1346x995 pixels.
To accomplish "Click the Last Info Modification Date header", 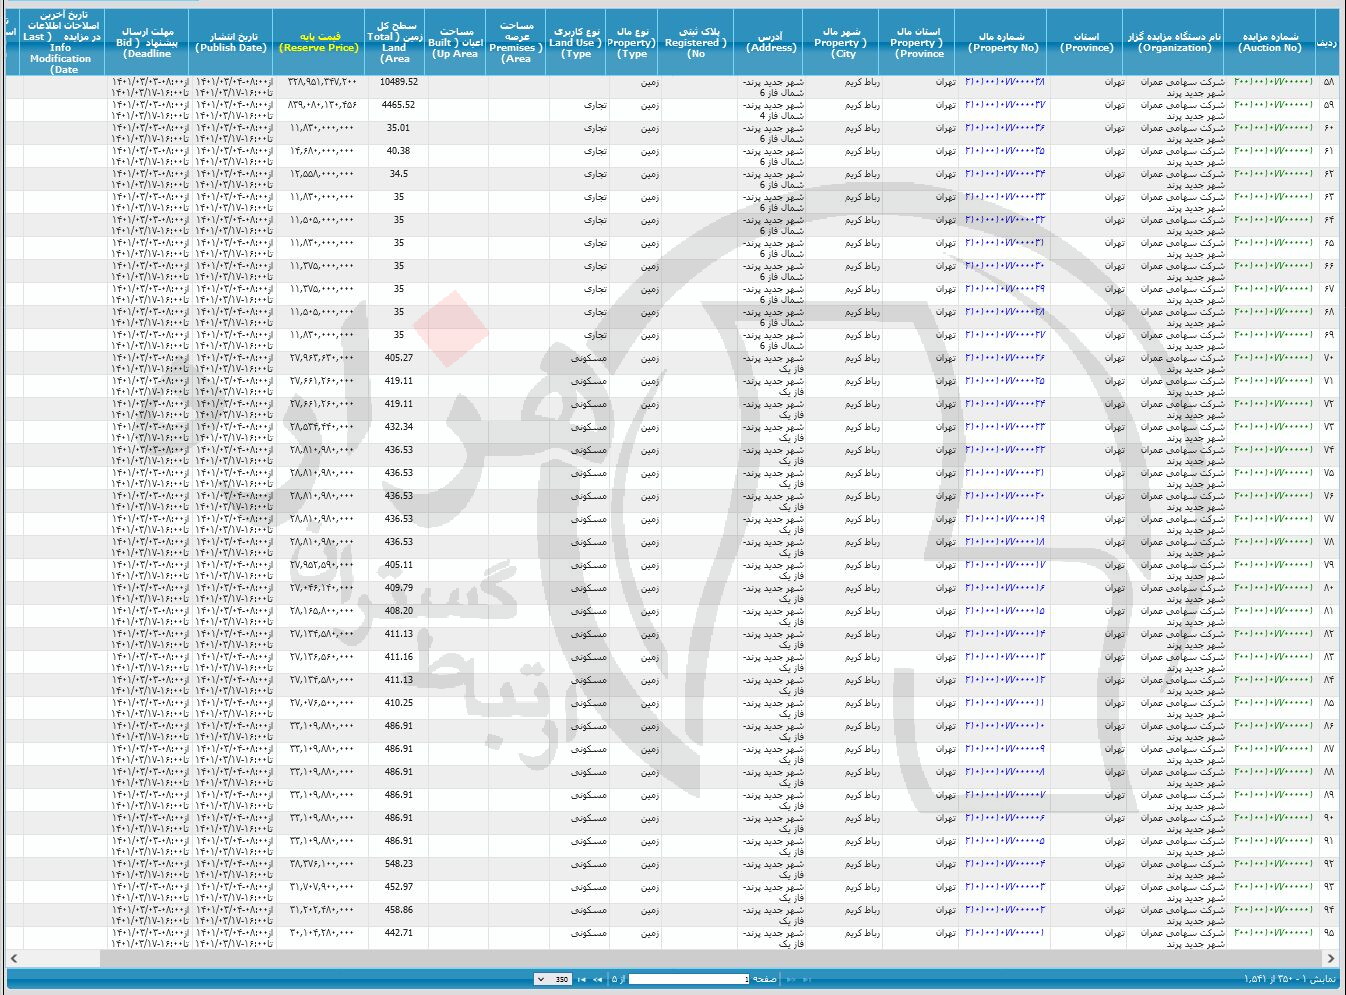I will tap(60, 42).
